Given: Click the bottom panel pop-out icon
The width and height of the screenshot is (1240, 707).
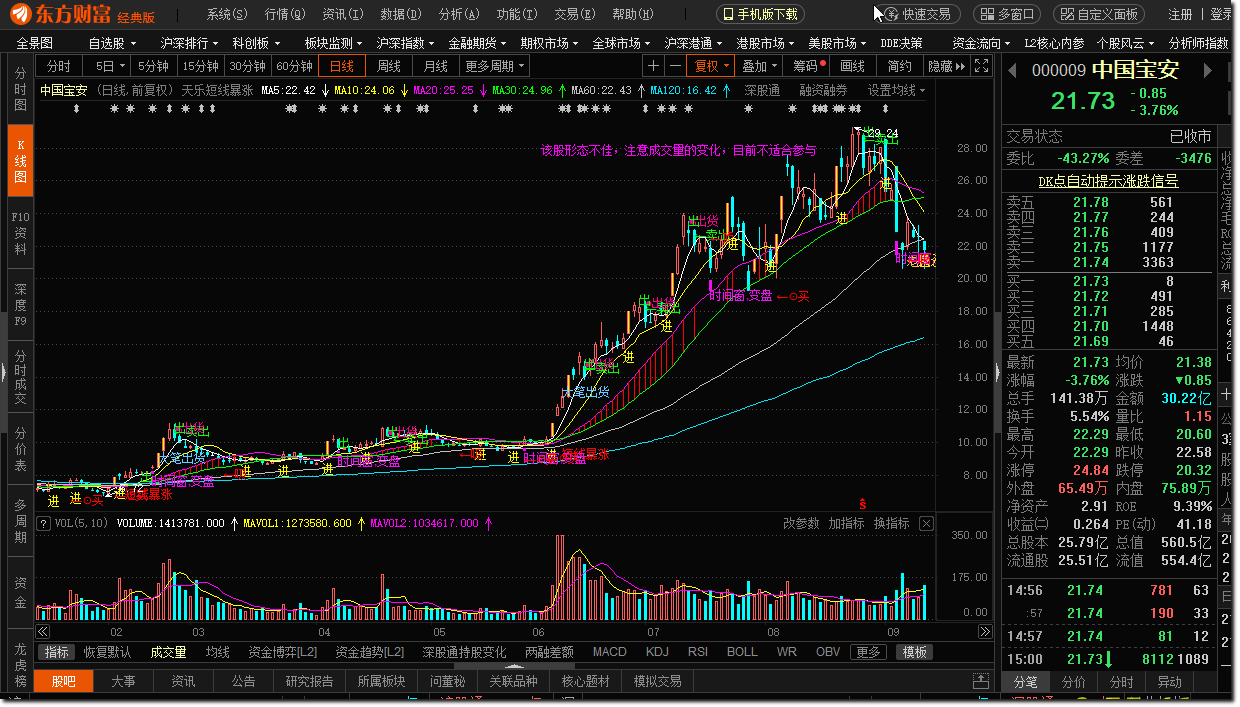Looking at the screenshot, I should [x=982, y=682].
